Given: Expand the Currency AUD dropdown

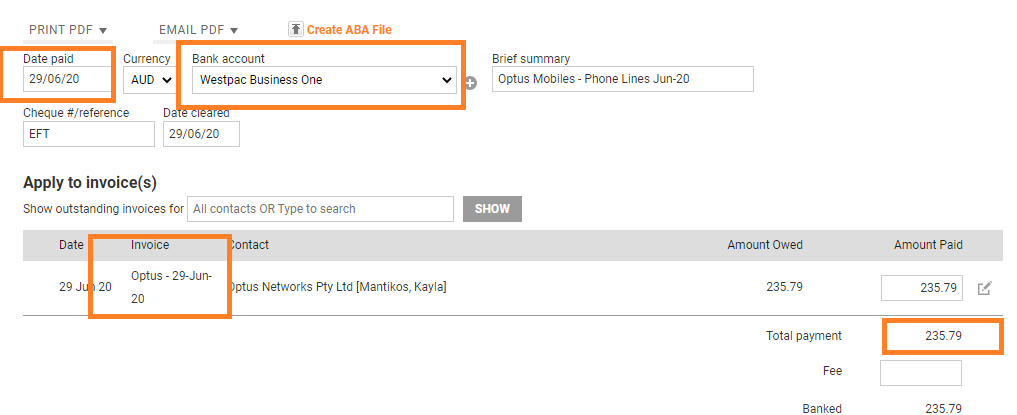Looking at the screenshot, I should pos(149,79).
